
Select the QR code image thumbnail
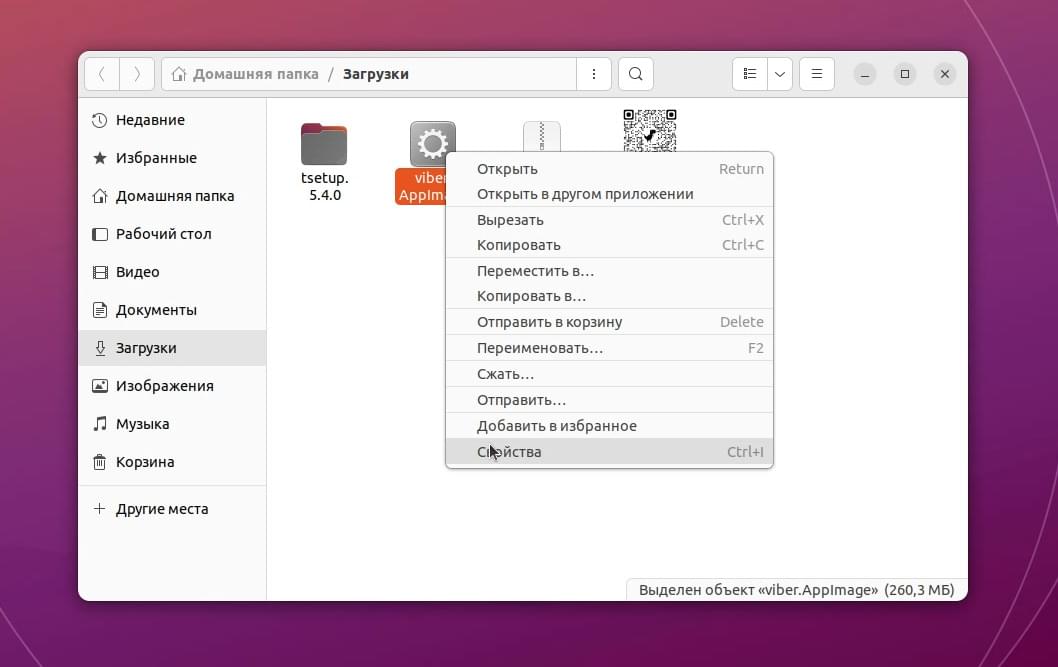click(650, 130)
